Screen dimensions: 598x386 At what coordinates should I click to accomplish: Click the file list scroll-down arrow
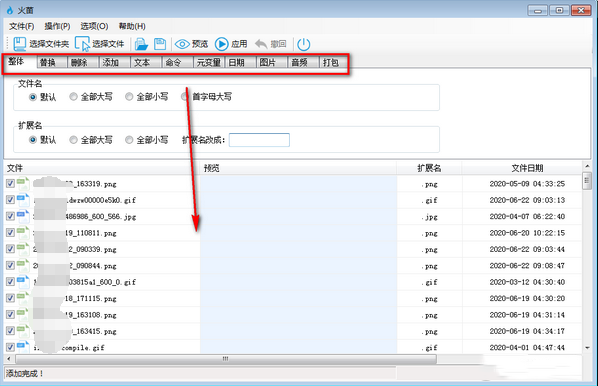[587, 348]
